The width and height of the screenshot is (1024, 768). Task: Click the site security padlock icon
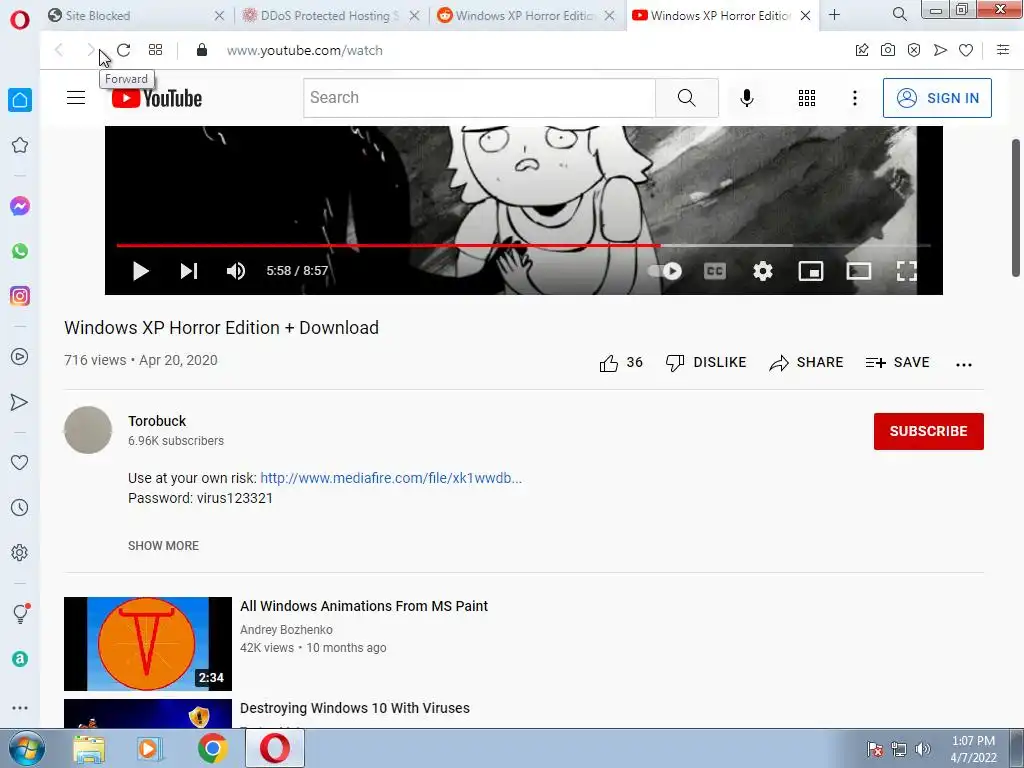click(x=202, y=50)
